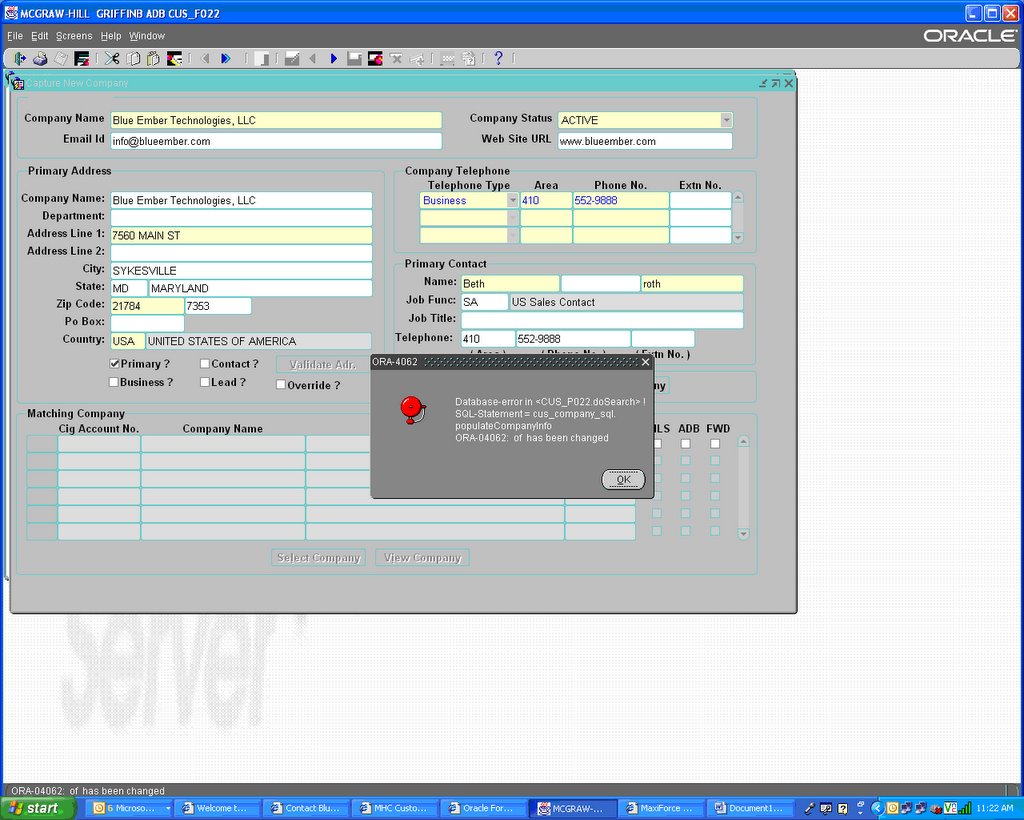Click the Paste clipboard icon

point(153,59)
